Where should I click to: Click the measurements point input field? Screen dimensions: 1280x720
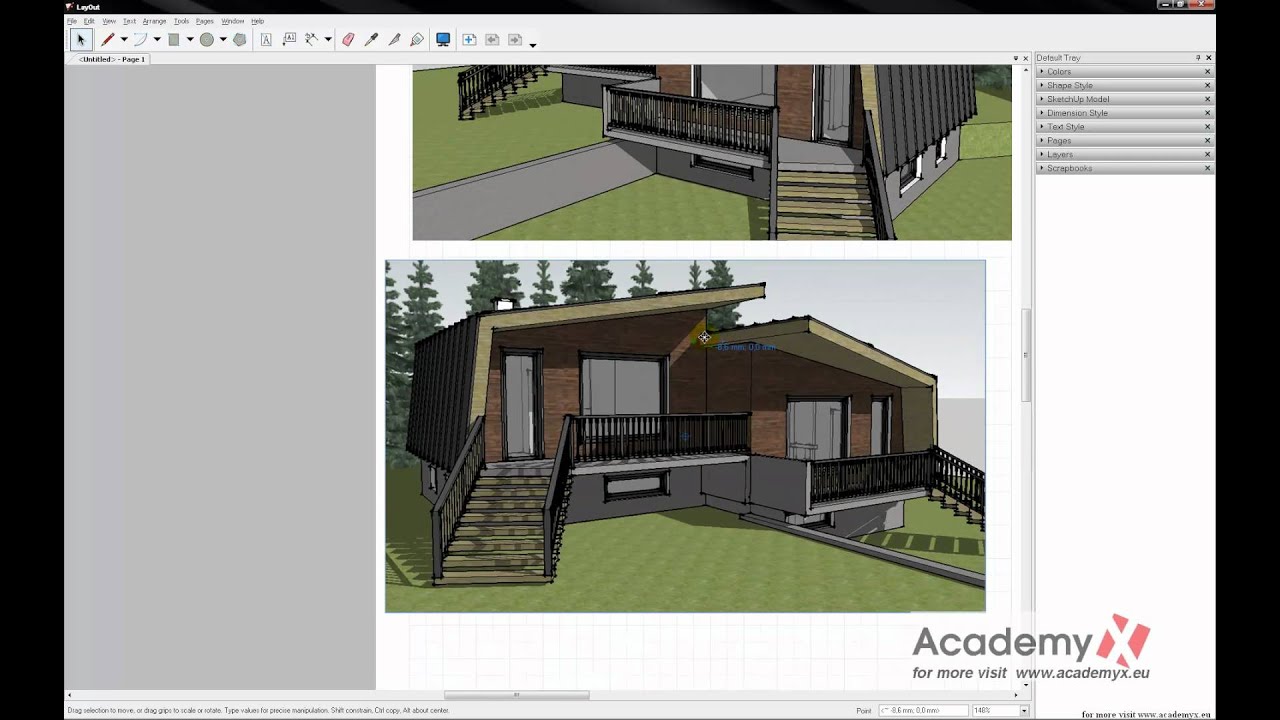click(923, 710)
